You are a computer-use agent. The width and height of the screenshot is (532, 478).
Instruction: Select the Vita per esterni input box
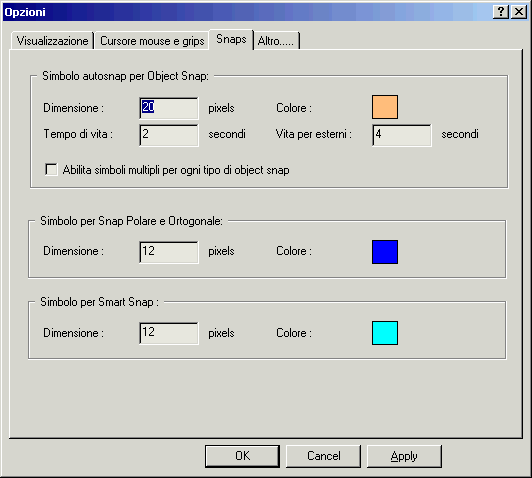coord(402,135)
